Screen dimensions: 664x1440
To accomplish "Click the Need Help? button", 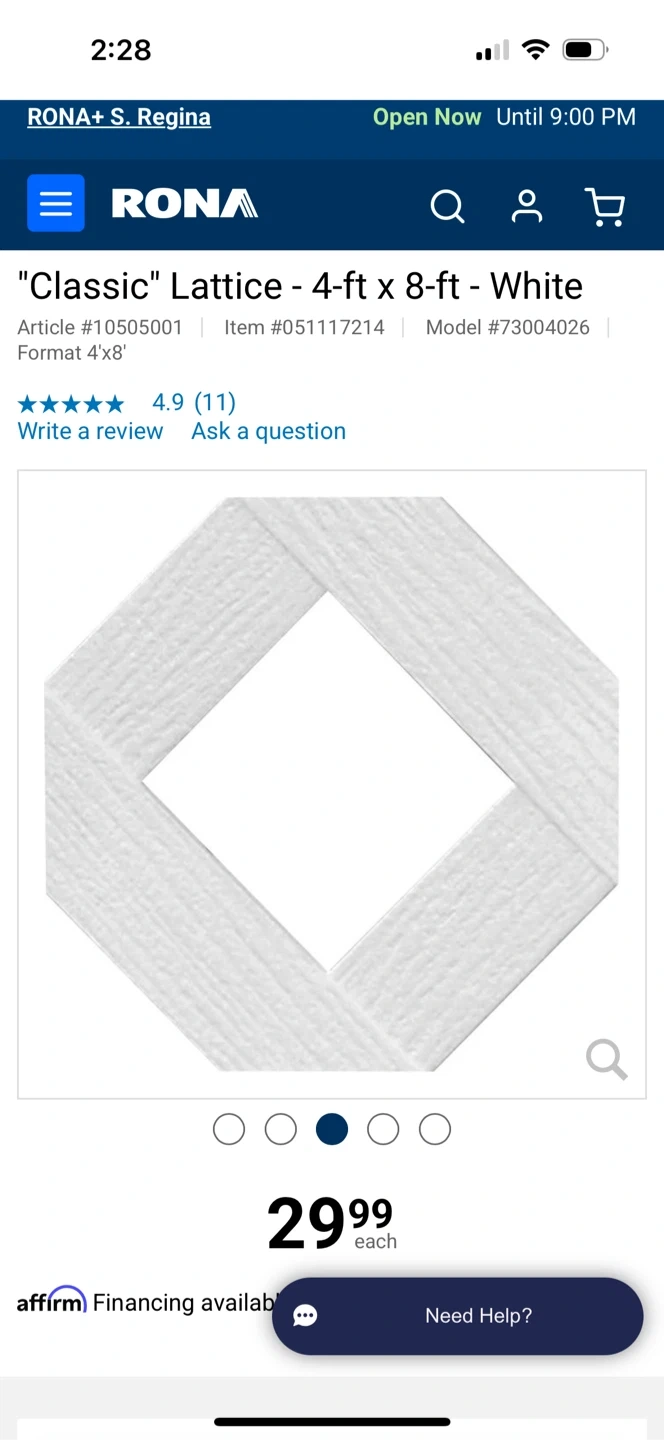I will click(458, 1316).
